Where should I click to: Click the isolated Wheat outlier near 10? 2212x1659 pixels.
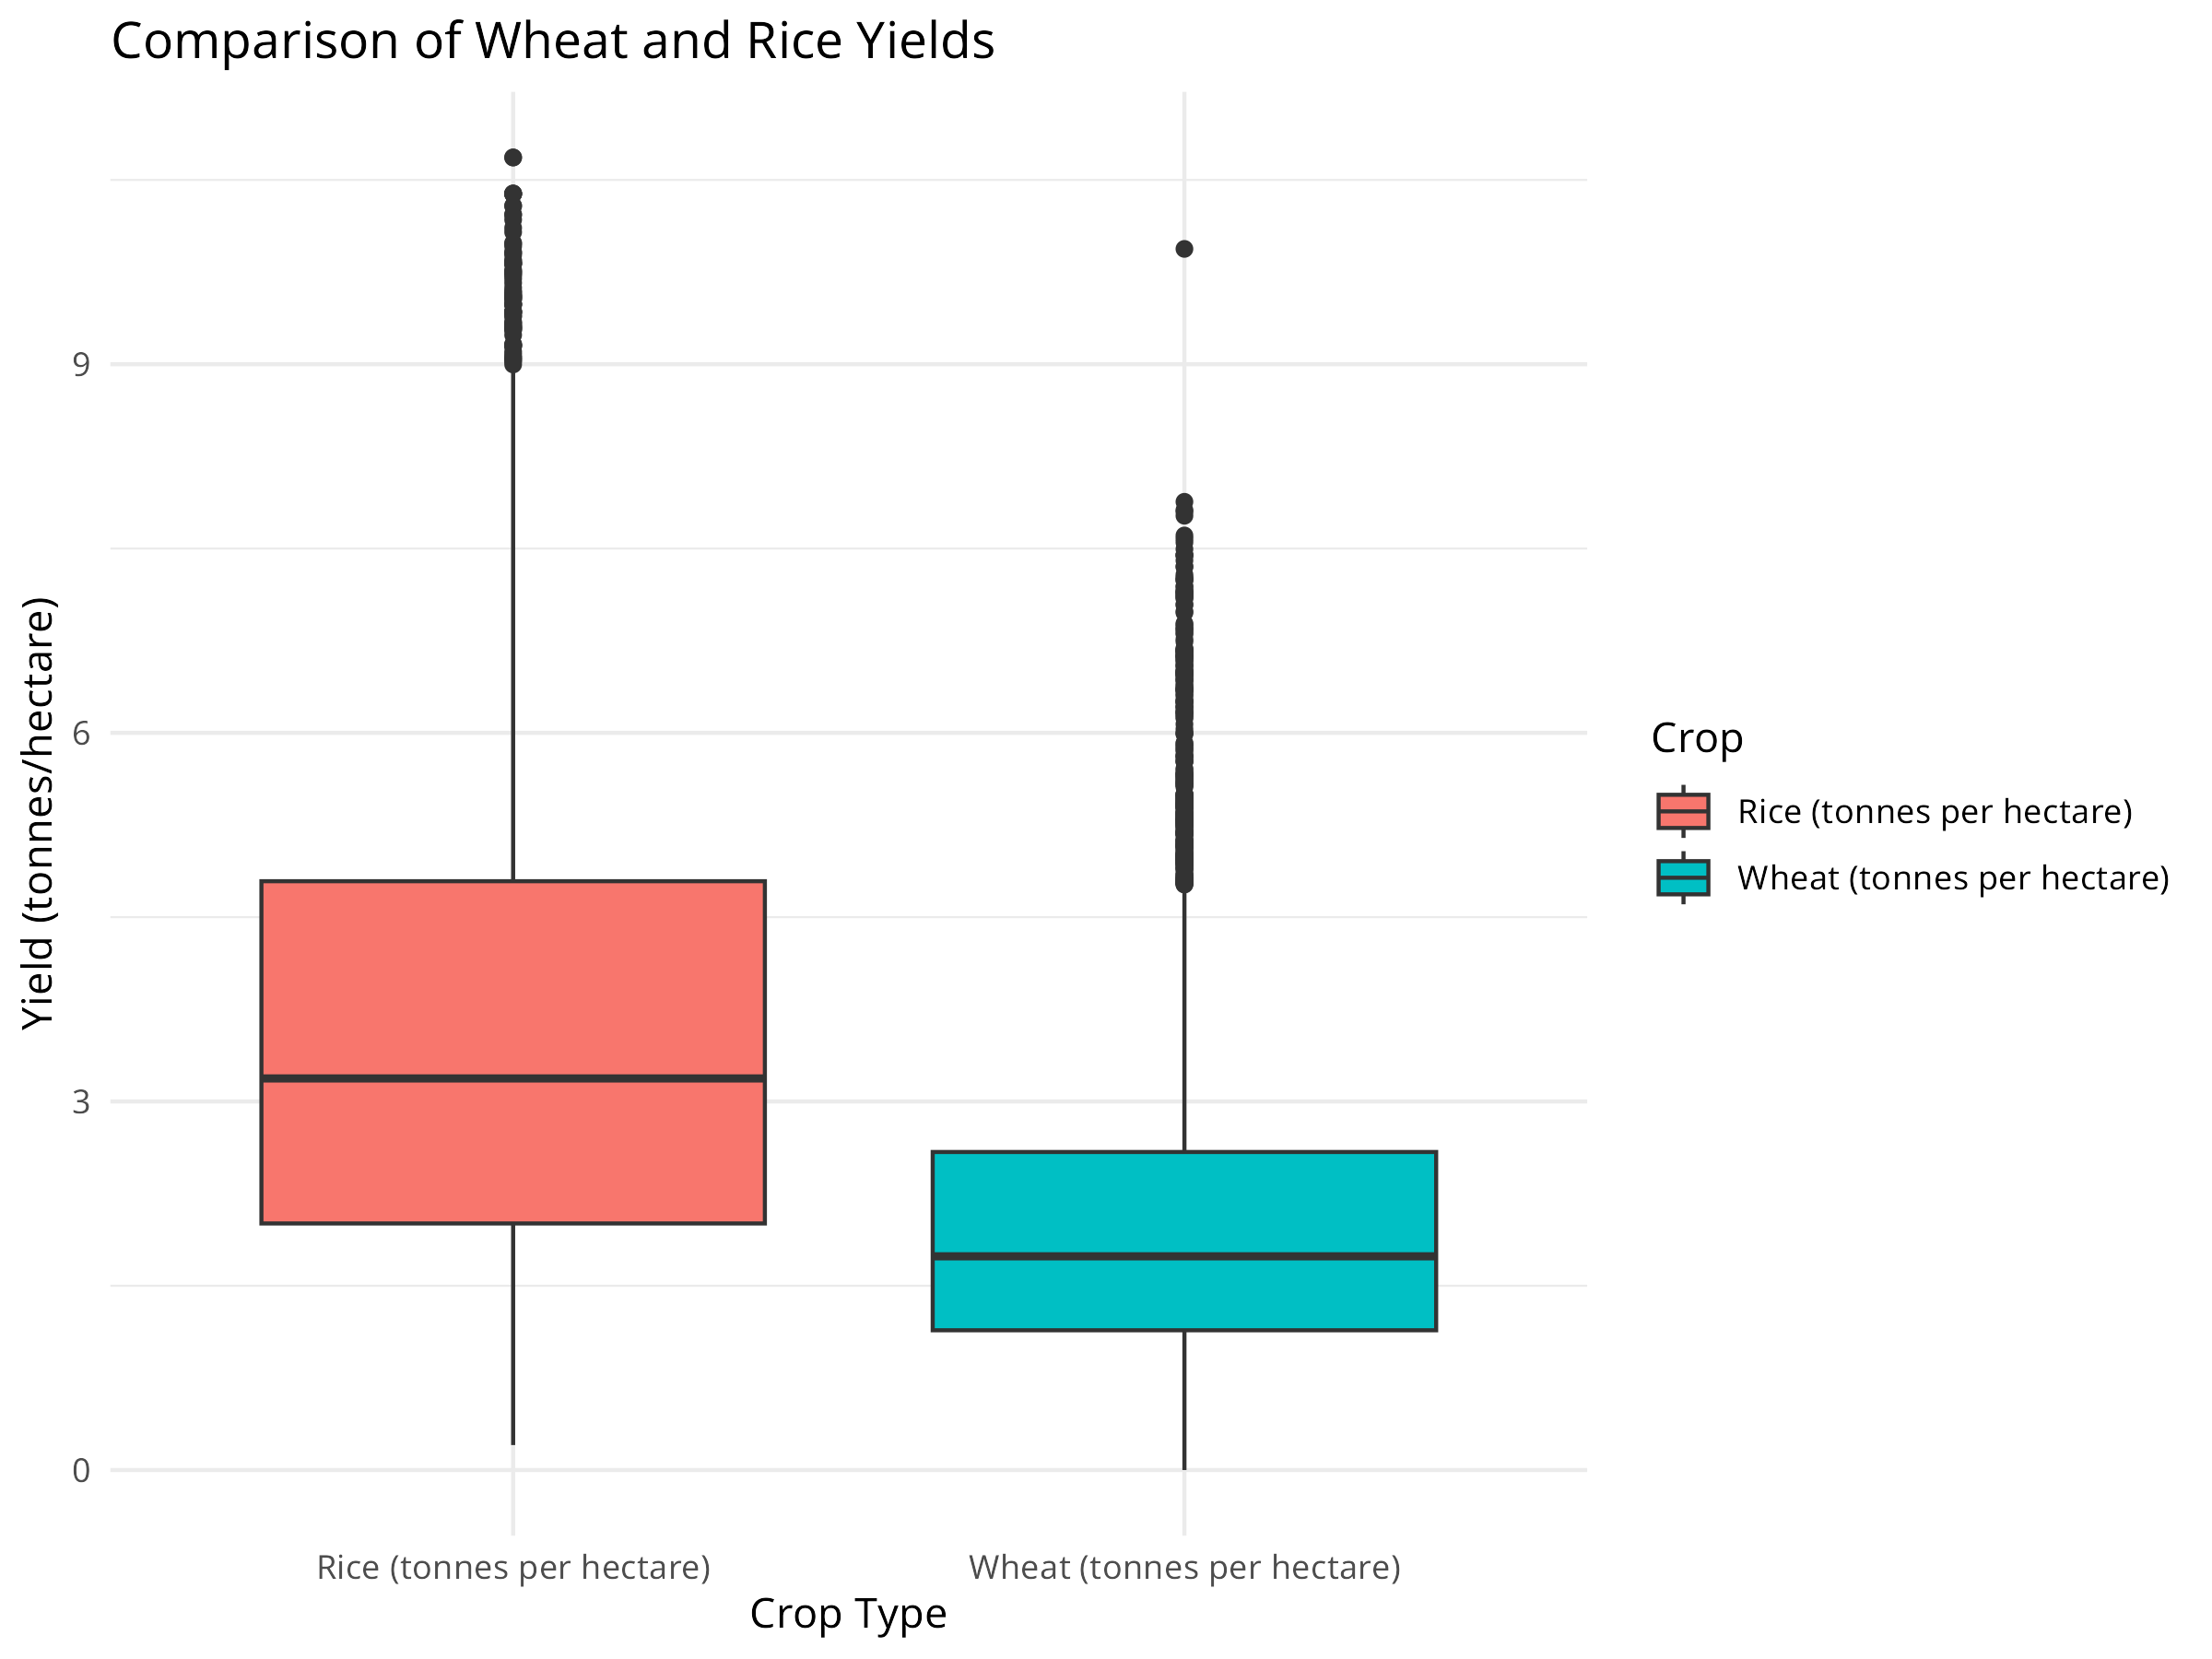point(1184,249)
